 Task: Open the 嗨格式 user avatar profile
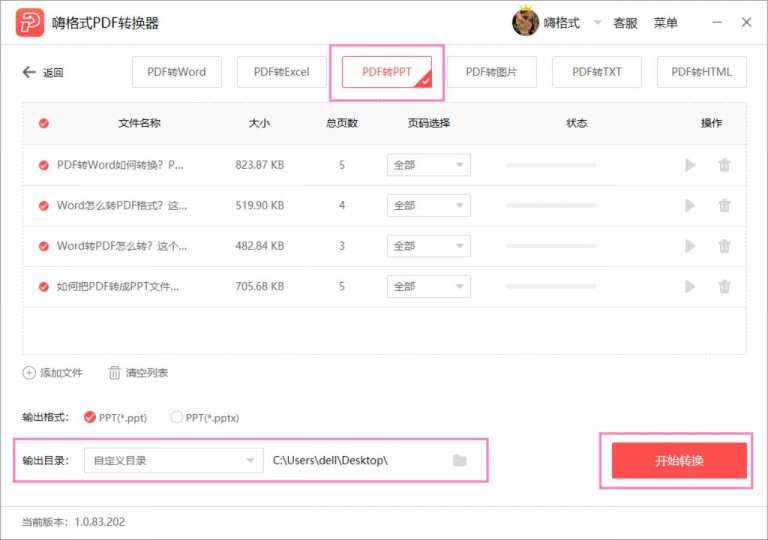point(526,22)
